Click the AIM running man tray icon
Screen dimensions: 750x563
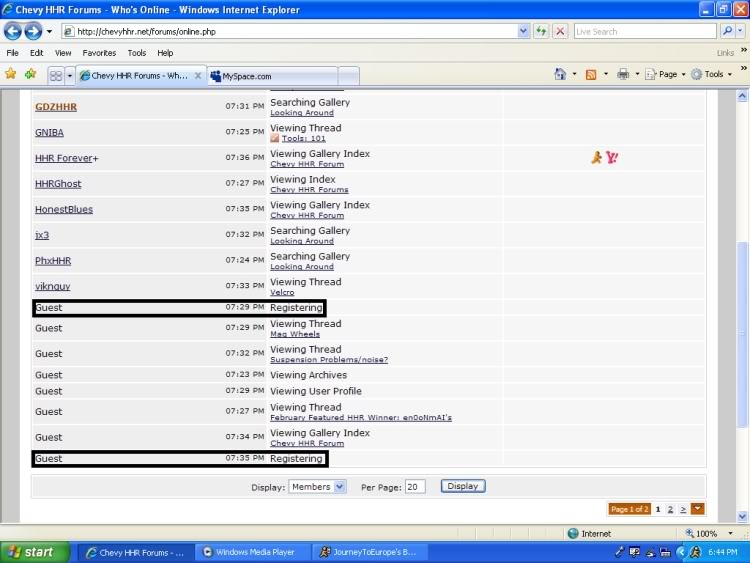[x=696, y=552]
